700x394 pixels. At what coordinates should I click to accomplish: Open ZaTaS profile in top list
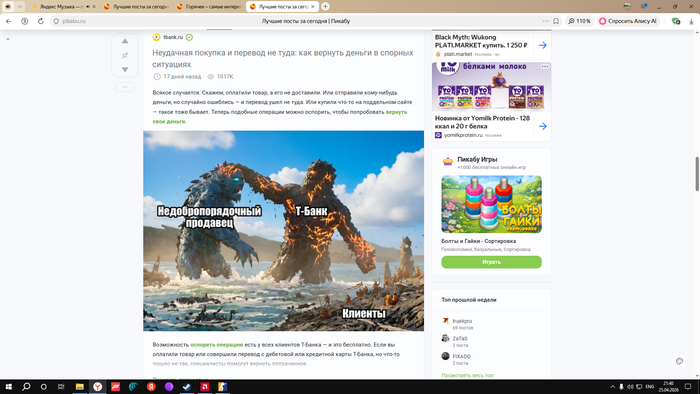pos(460,338)
